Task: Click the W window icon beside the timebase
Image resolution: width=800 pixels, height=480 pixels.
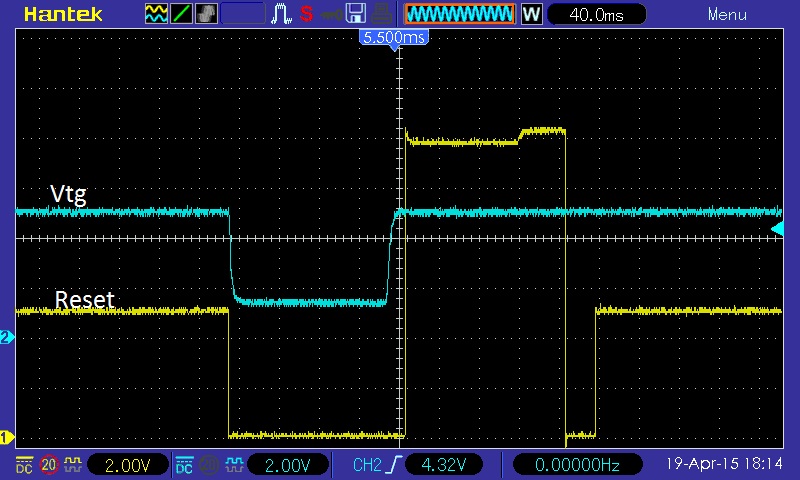Action: [532, 14]
